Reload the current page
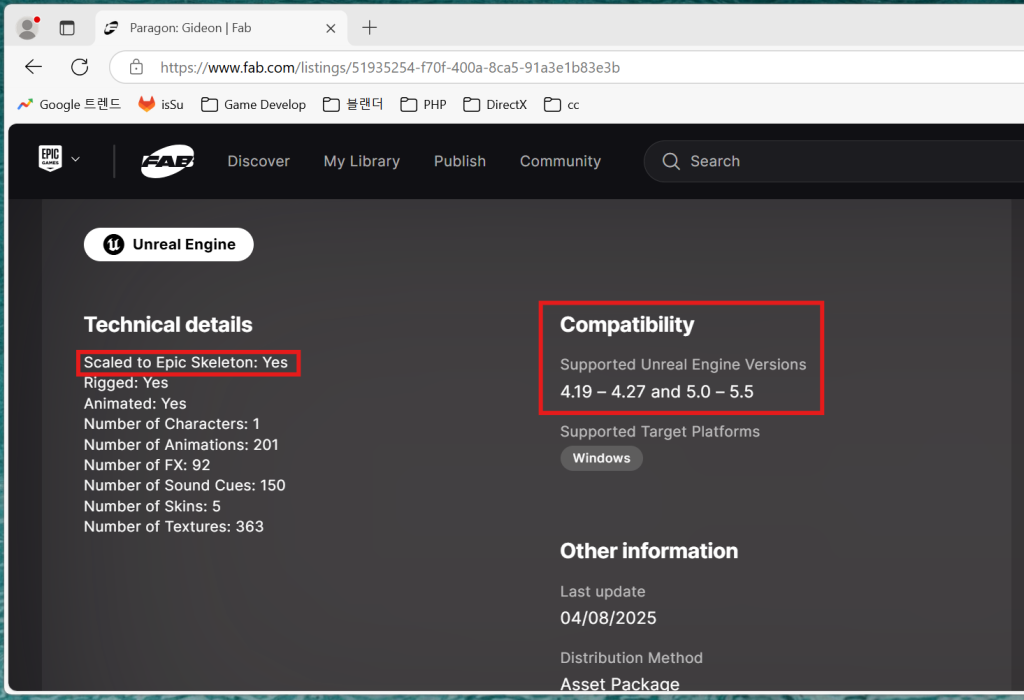The height and width of the screenshot is (700, 1024). pyautogui.click(x=80, y=67)
